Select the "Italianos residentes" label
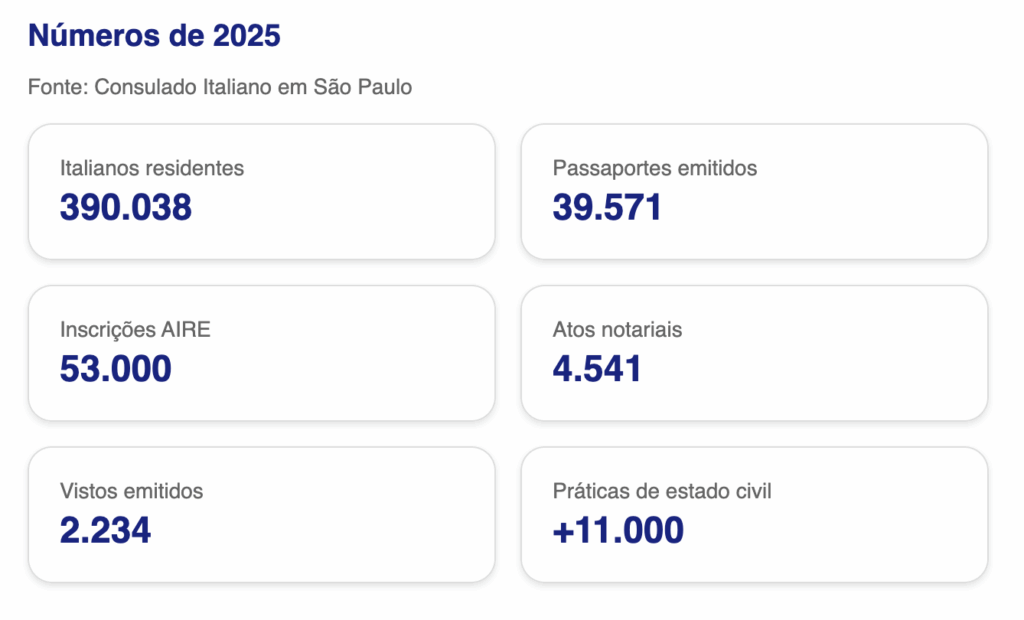Screen dimensions: 1024x620 (x=152, y=168)
